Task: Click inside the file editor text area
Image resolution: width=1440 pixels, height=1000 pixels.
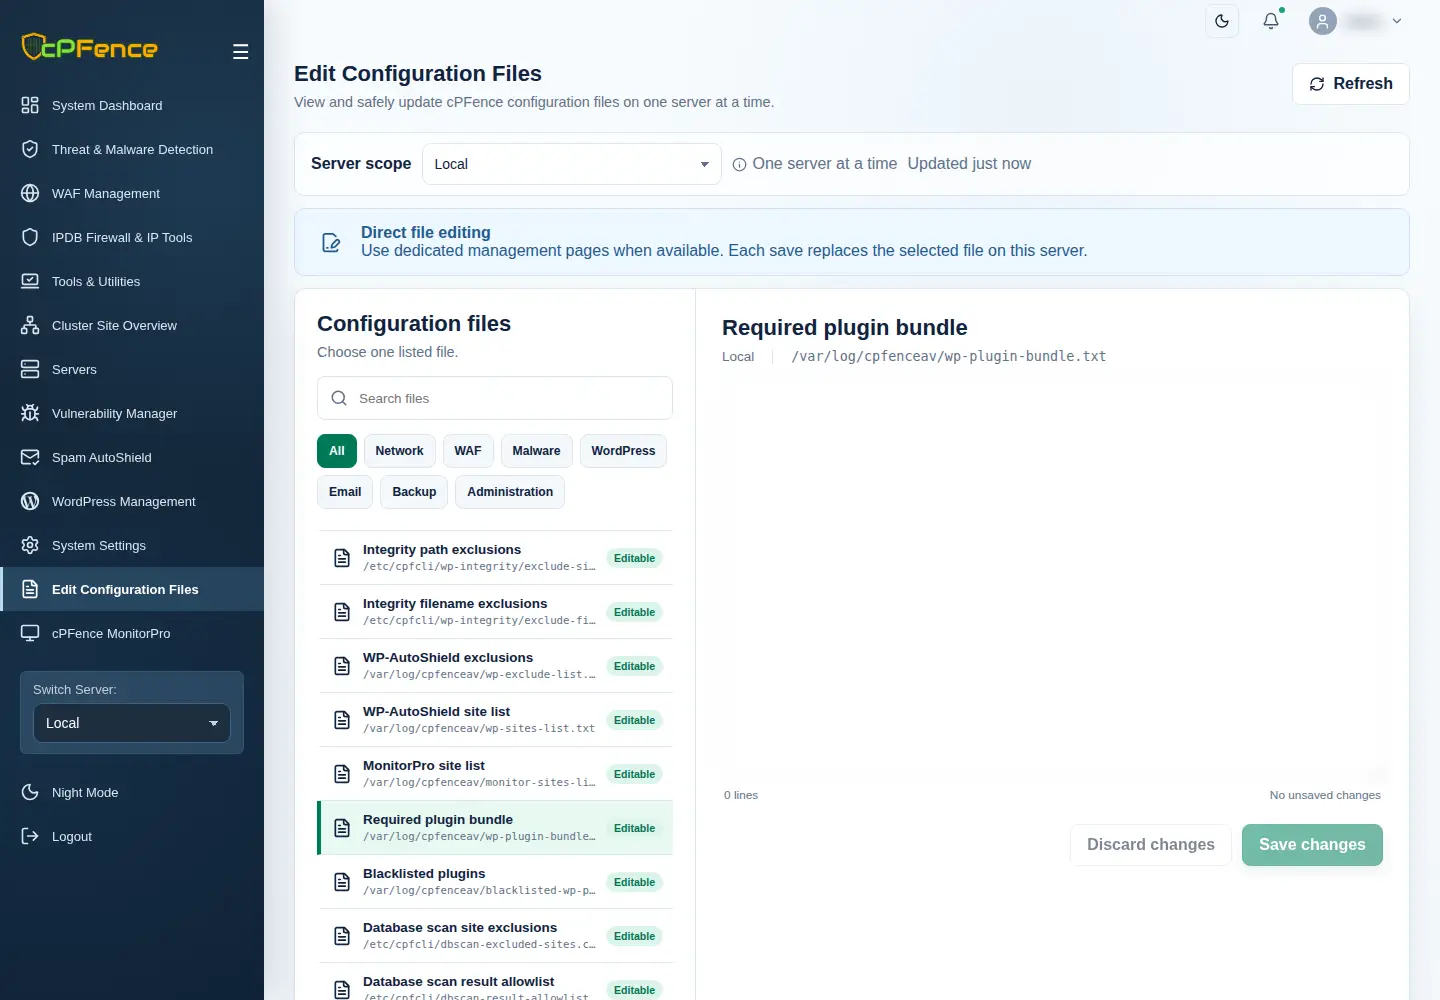Action: pos(1052,578)
